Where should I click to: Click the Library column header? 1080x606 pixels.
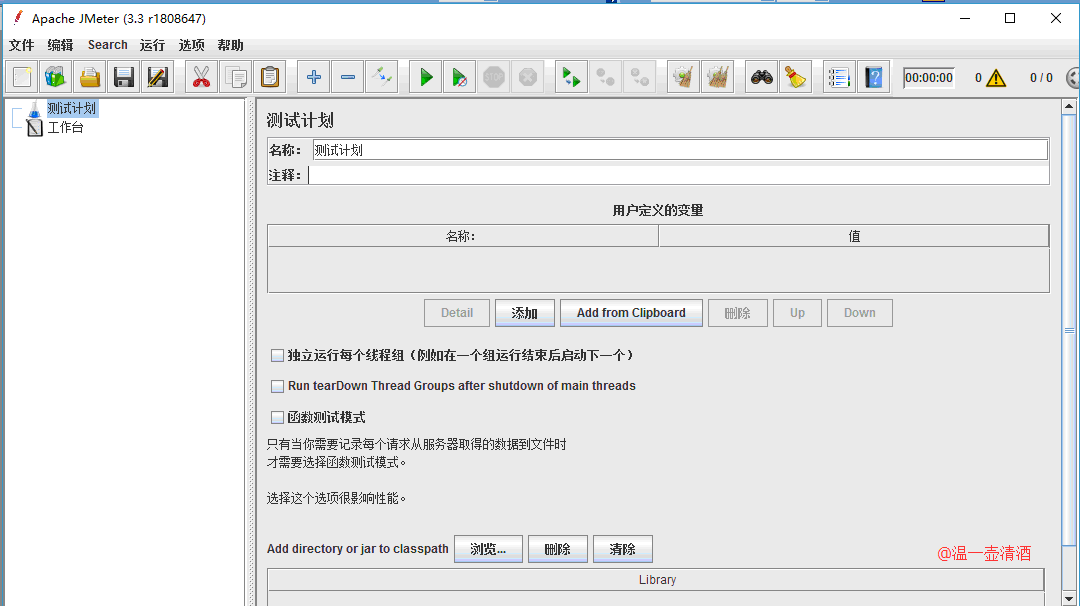click(x=656, y=580)
